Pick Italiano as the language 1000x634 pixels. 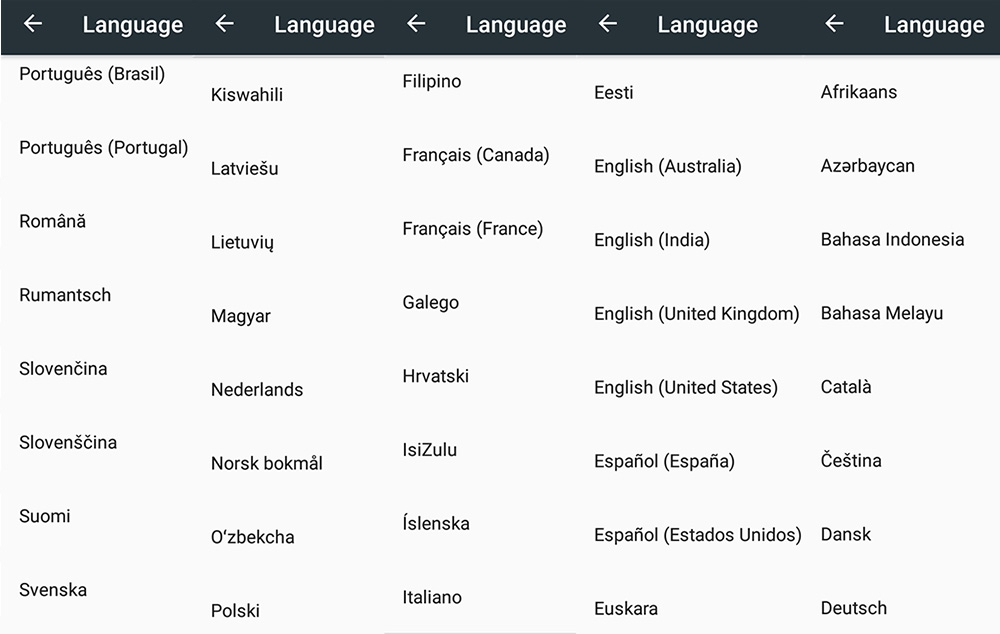point(432,597)
